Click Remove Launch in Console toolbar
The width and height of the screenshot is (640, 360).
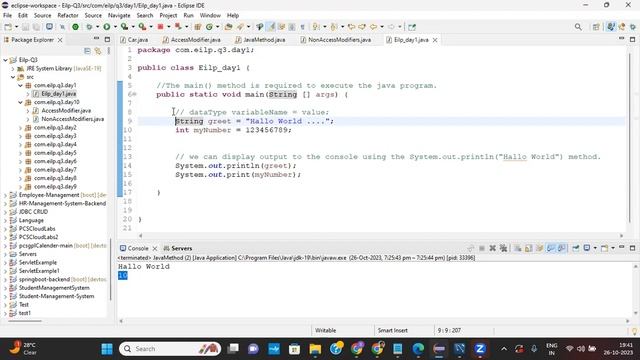point(493,248)
